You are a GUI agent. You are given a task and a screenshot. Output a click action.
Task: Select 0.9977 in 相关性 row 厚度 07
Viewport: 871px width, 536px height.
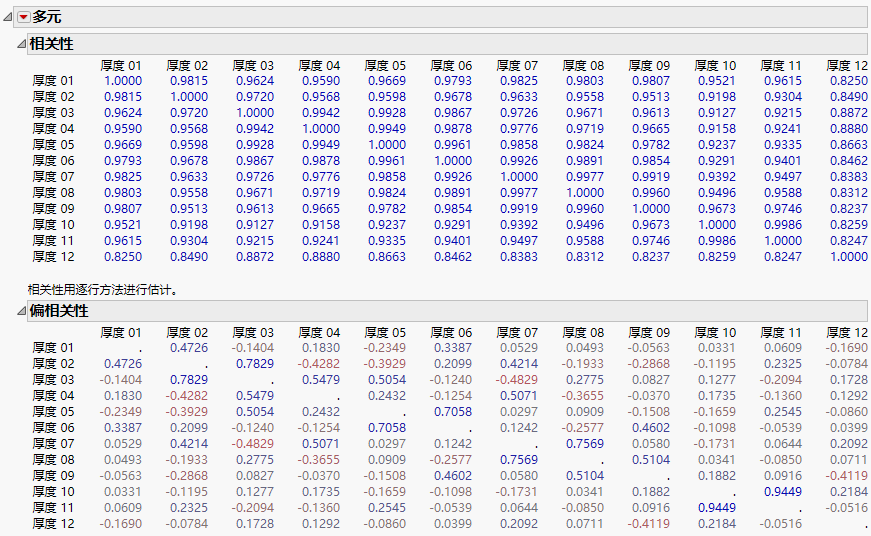coord(585,177)
